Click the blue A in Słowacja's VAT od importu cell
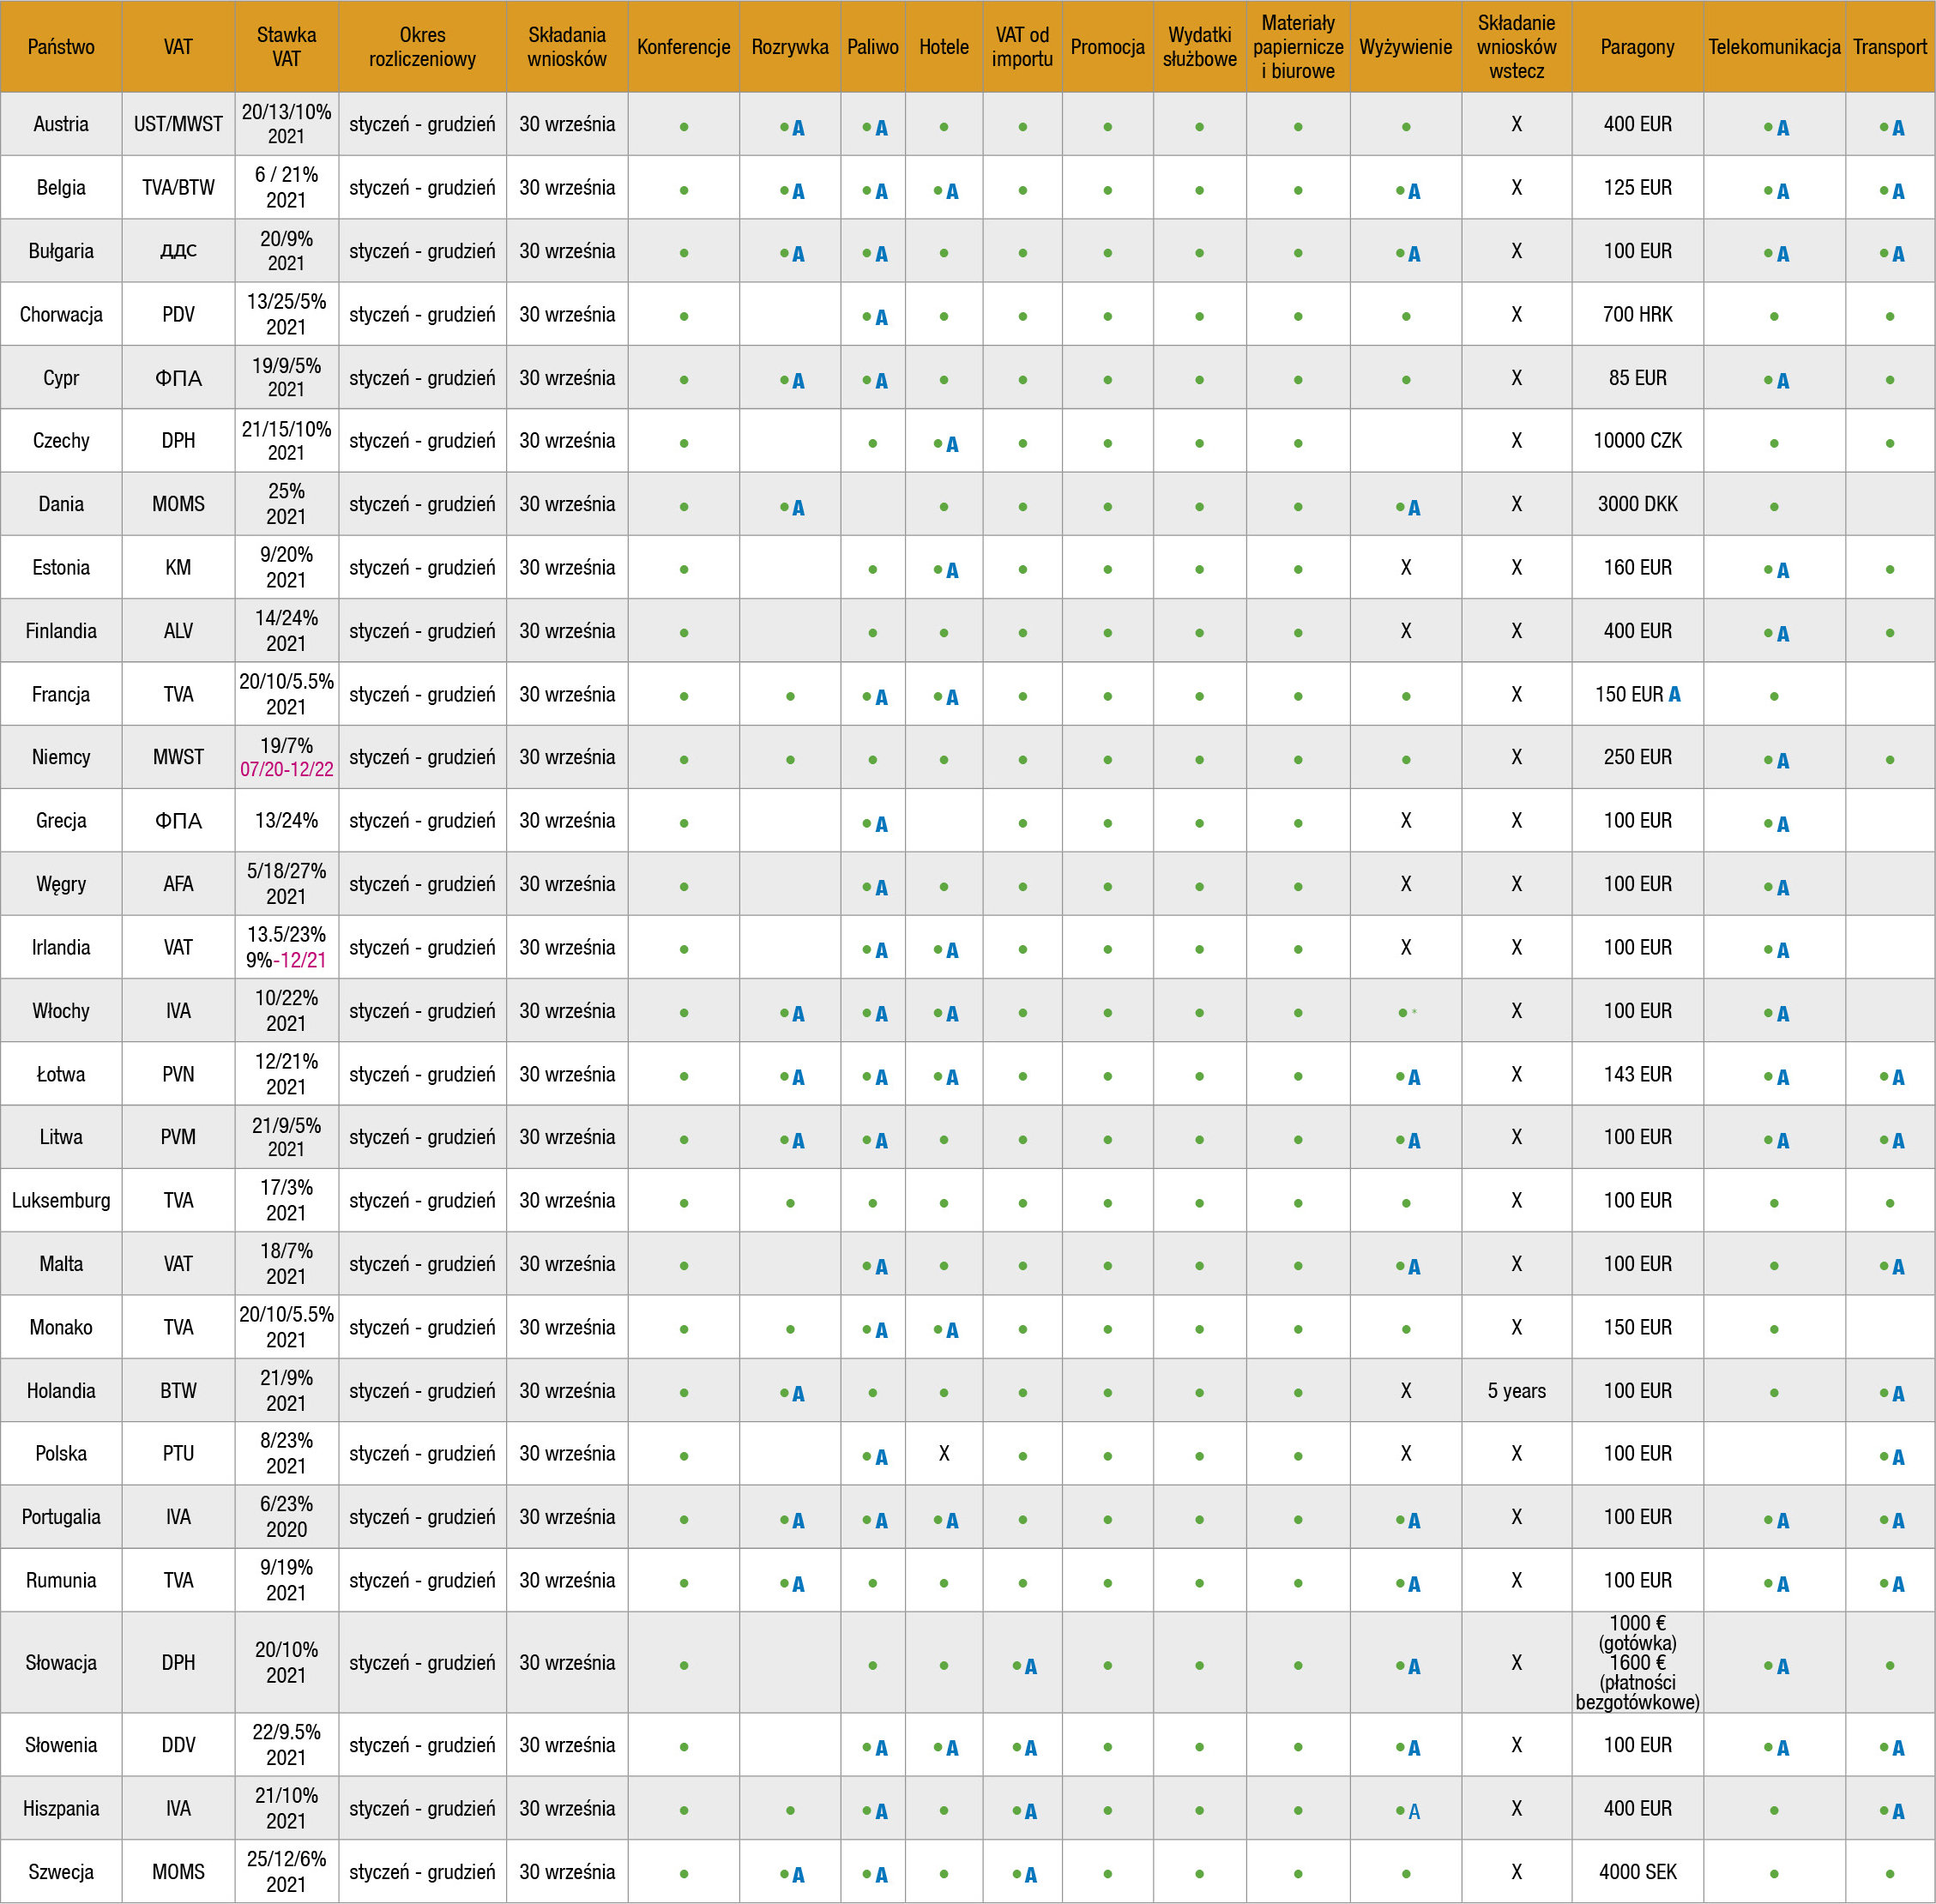This screenshot has height=1904, width=1936. coord(1031,1666)
